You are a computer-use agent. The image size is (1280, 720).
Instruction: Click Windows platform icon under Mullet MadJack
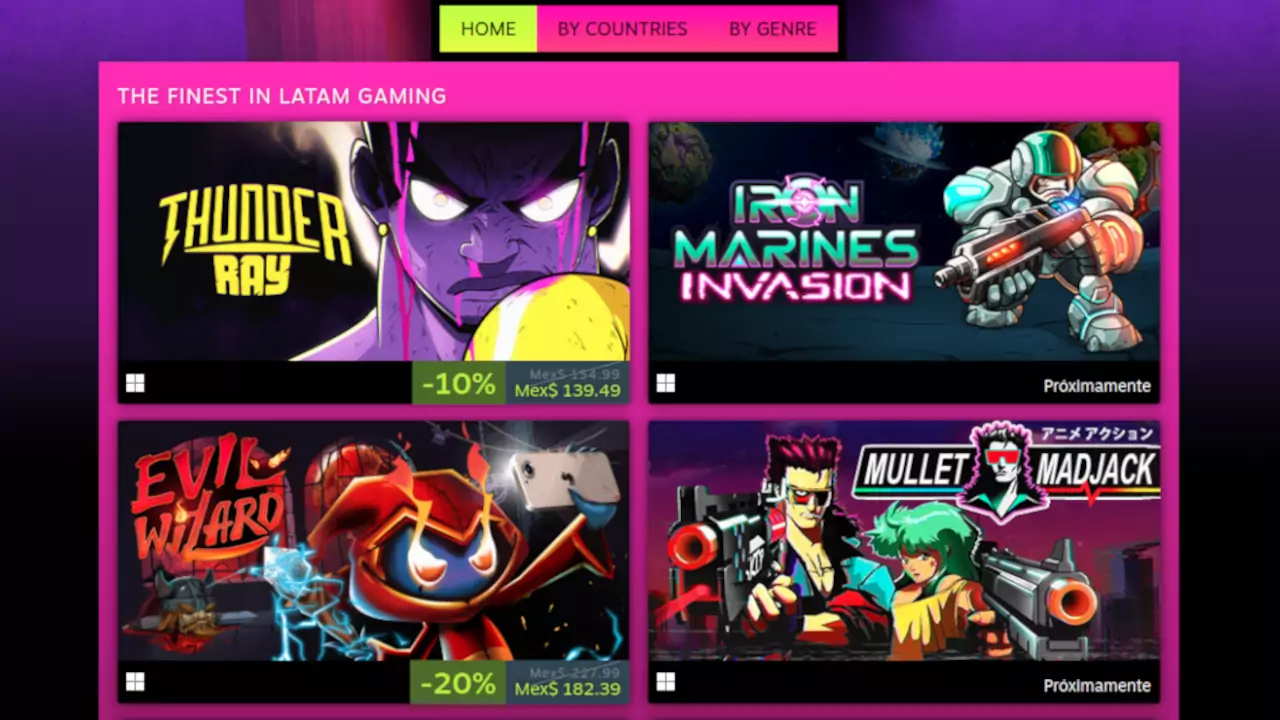tap(665, 682)
